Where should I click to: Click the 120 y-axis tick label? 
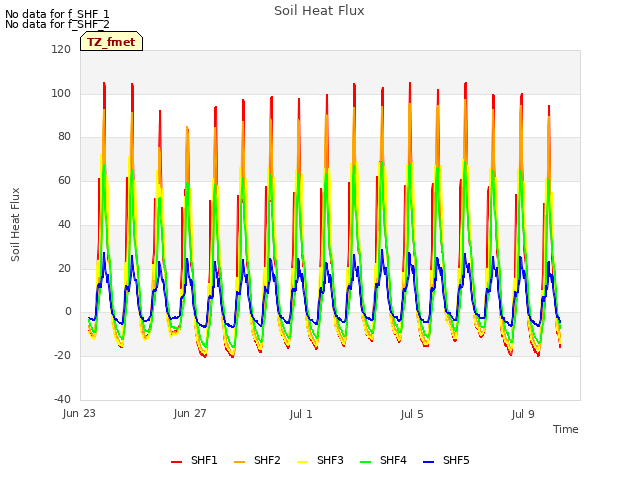pos(61,49)
